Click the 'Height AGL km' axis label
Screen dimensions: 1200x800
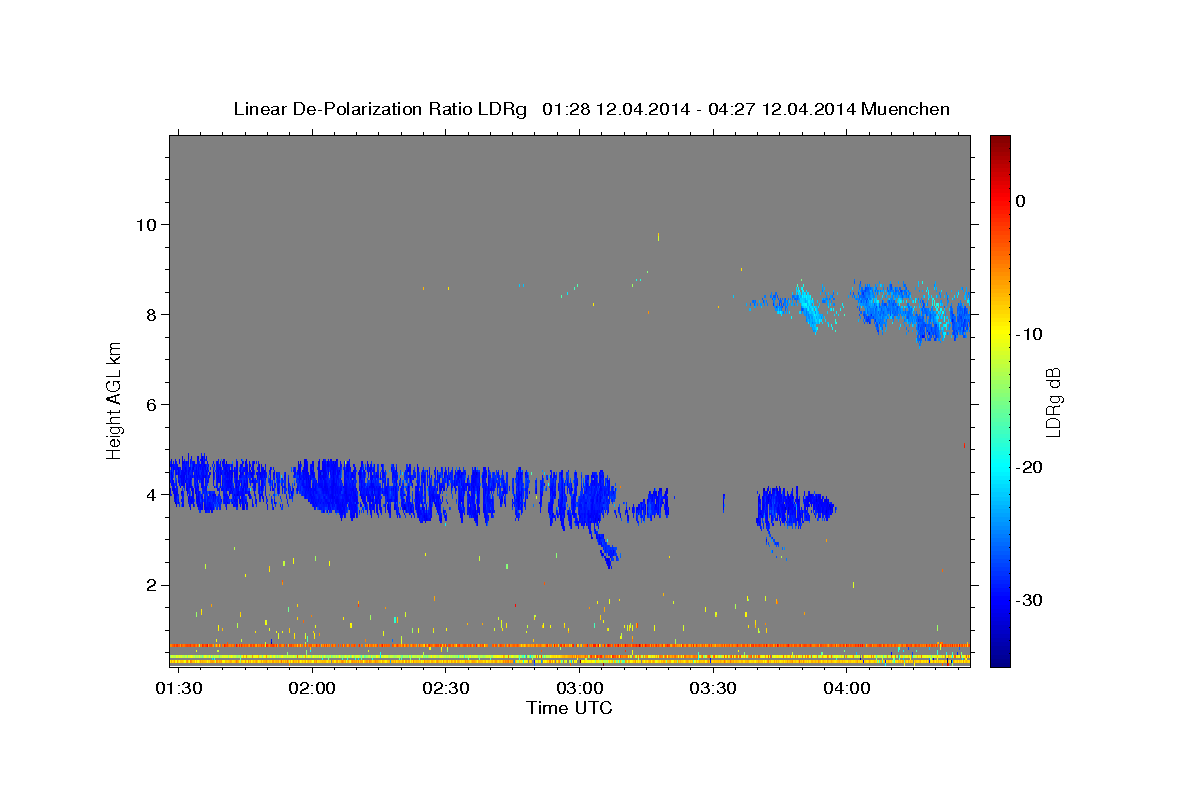tap(115, 401)
